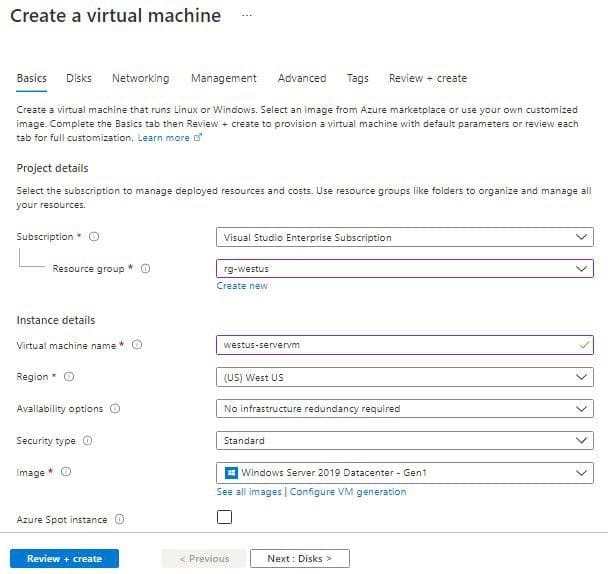Switch to the Advanced tab

[302, 78]
